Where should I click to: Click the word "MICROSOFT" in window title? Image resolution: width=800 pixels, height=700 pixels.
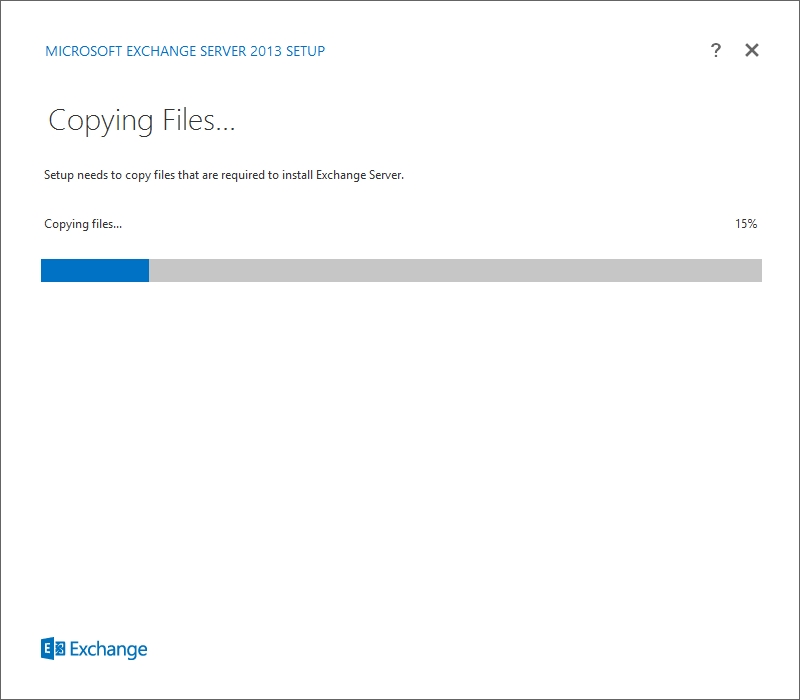[x=81, y=51]
